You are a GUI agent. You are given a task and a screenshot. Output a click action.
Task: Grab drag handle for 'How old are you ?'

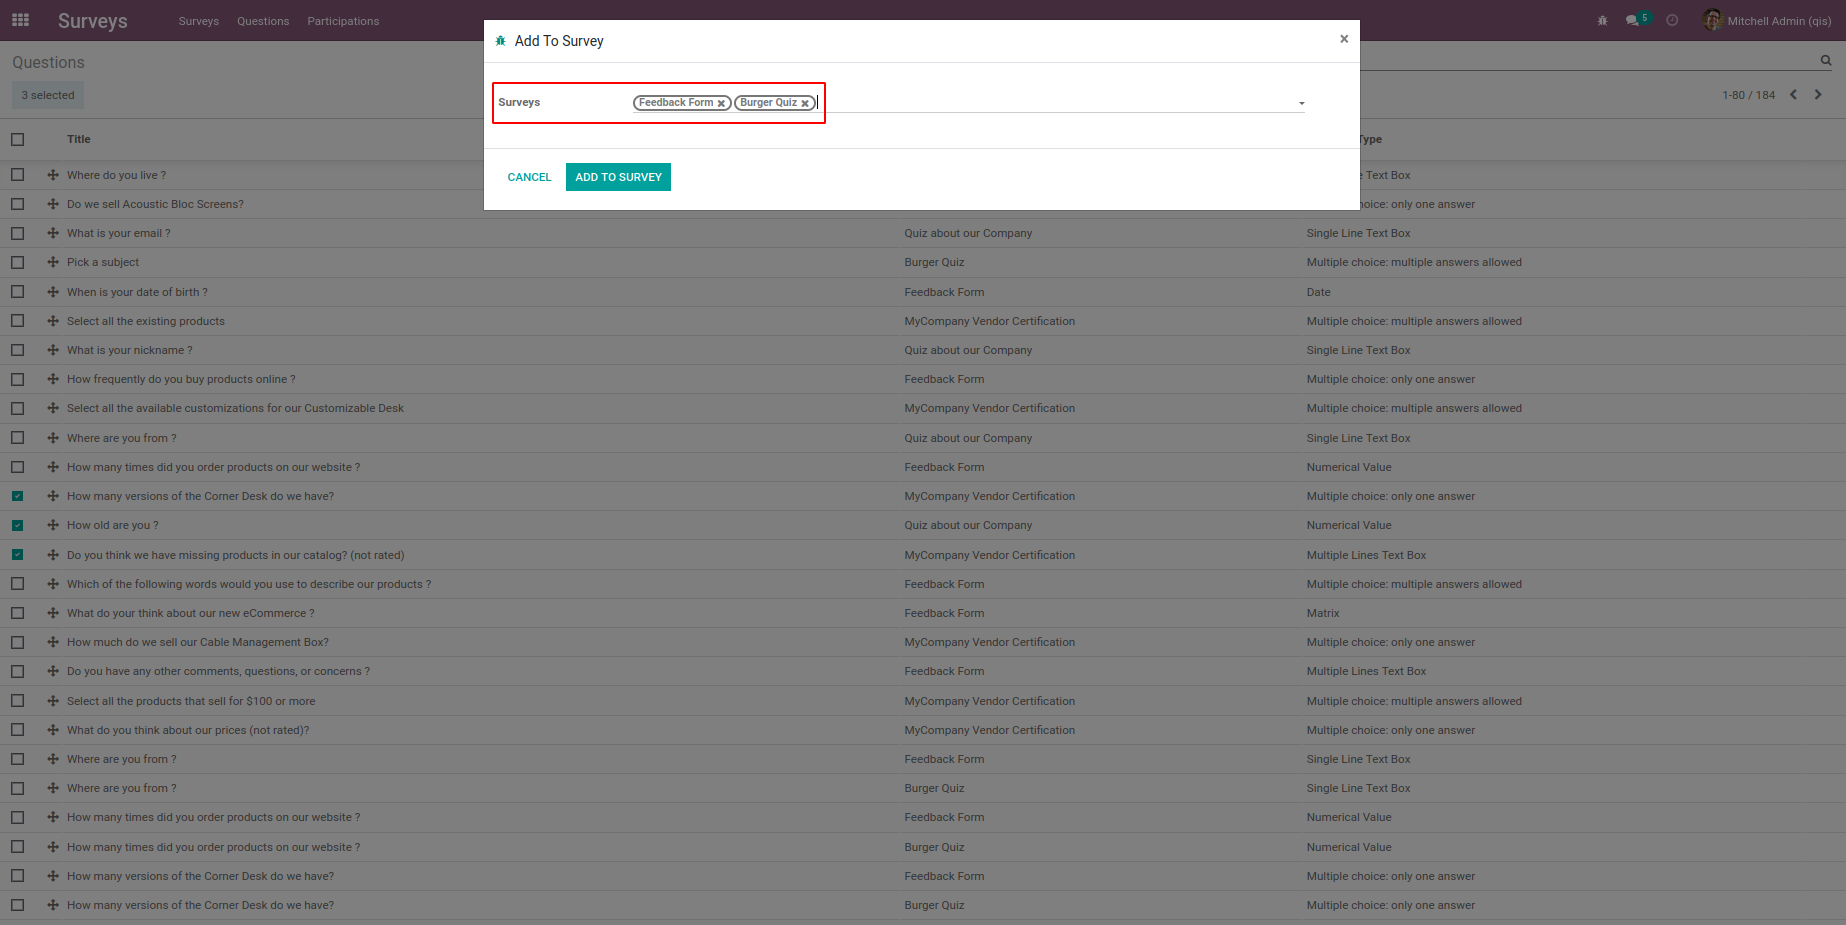click(53, 525)
